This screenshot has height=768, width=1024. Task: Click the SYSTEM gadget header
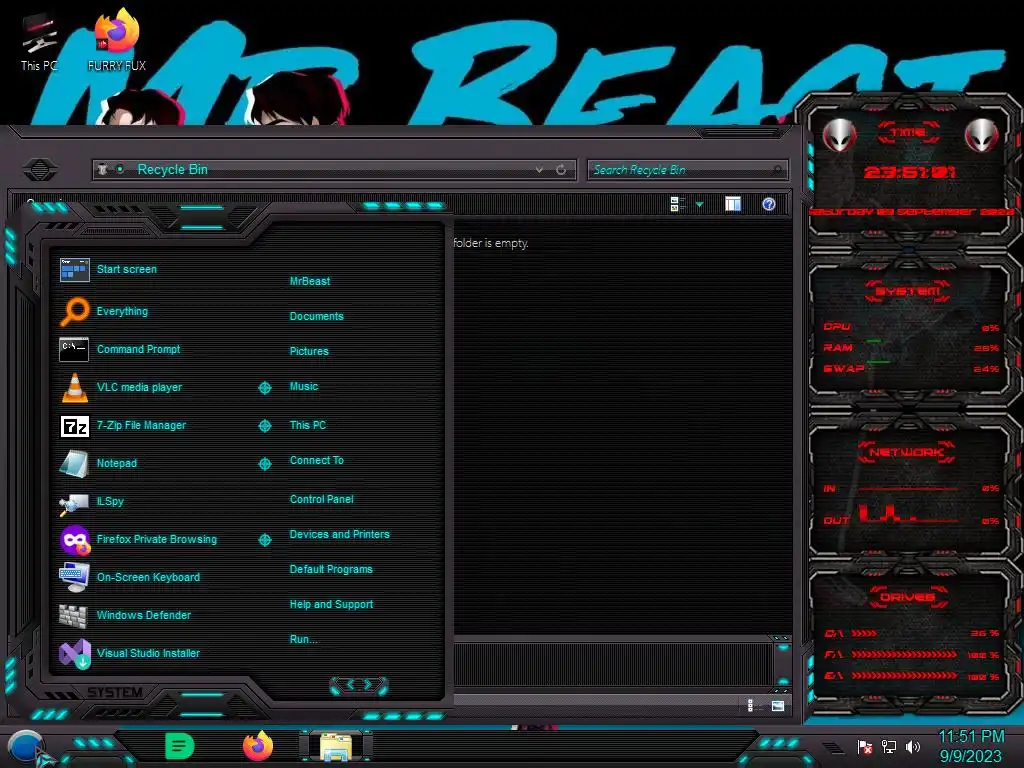tap(908, 291)
